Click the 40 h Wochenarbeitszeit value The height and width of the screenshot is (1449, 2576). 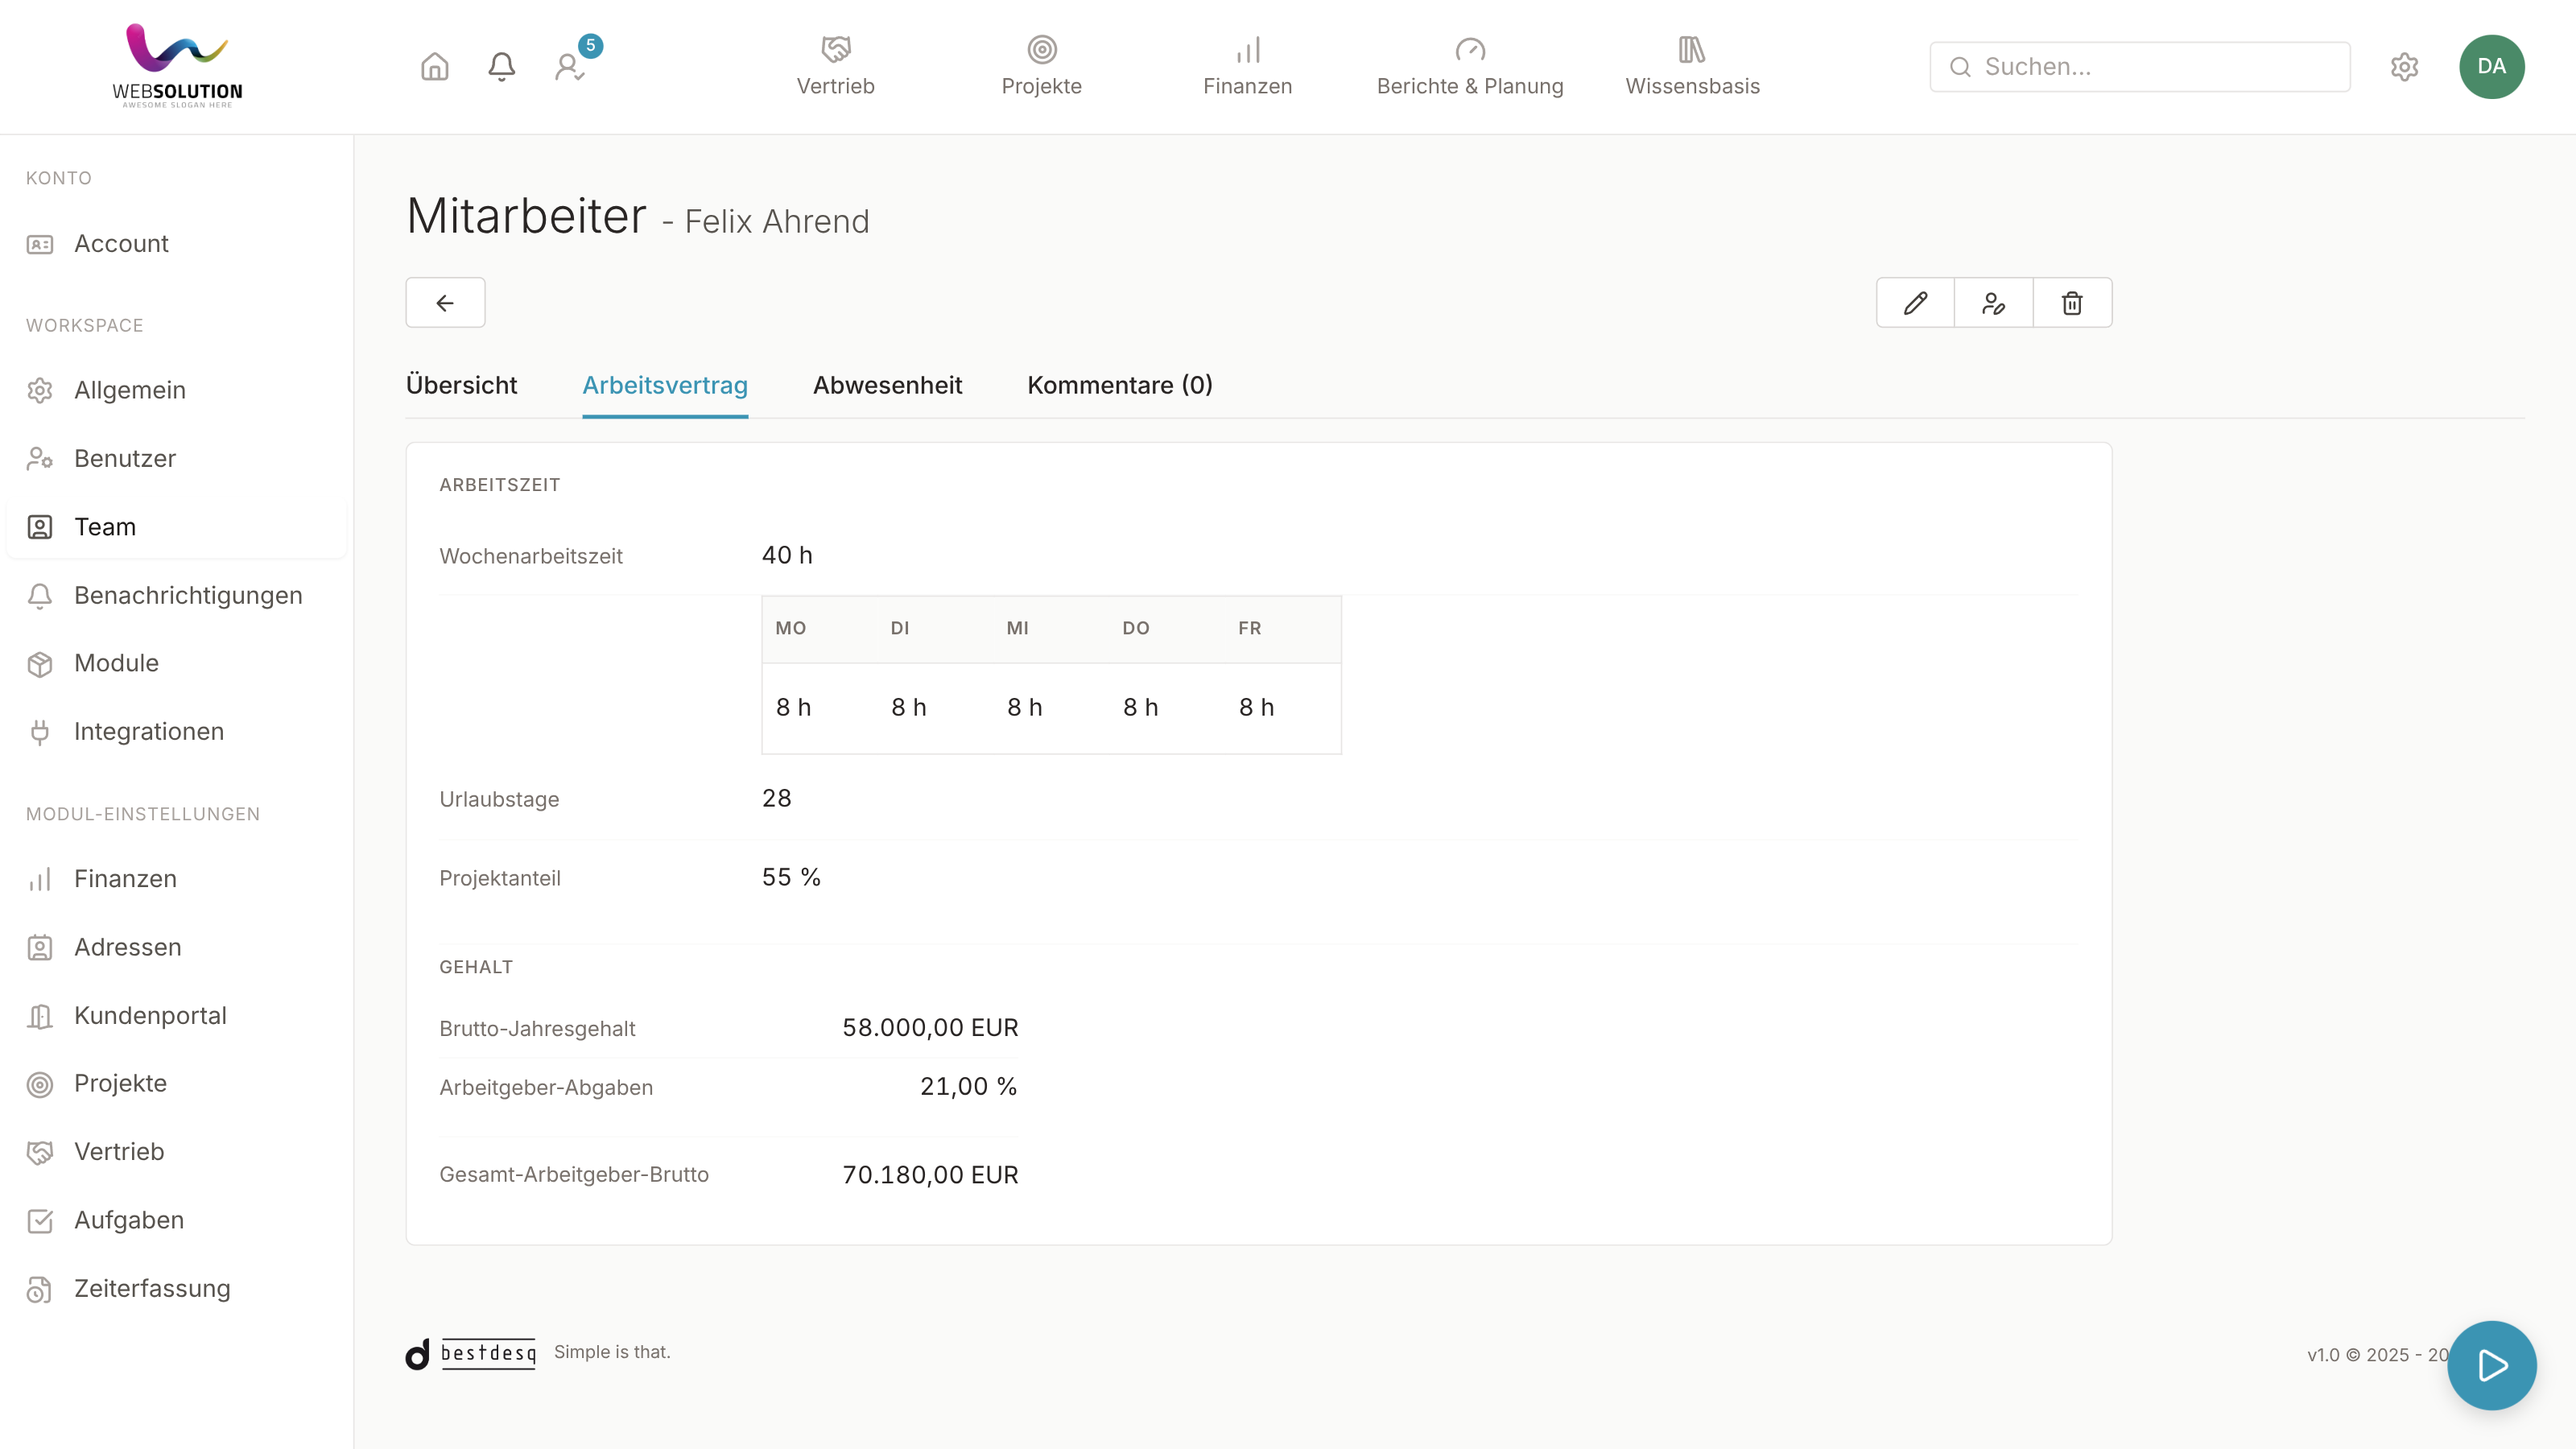(x=787, y=556)
